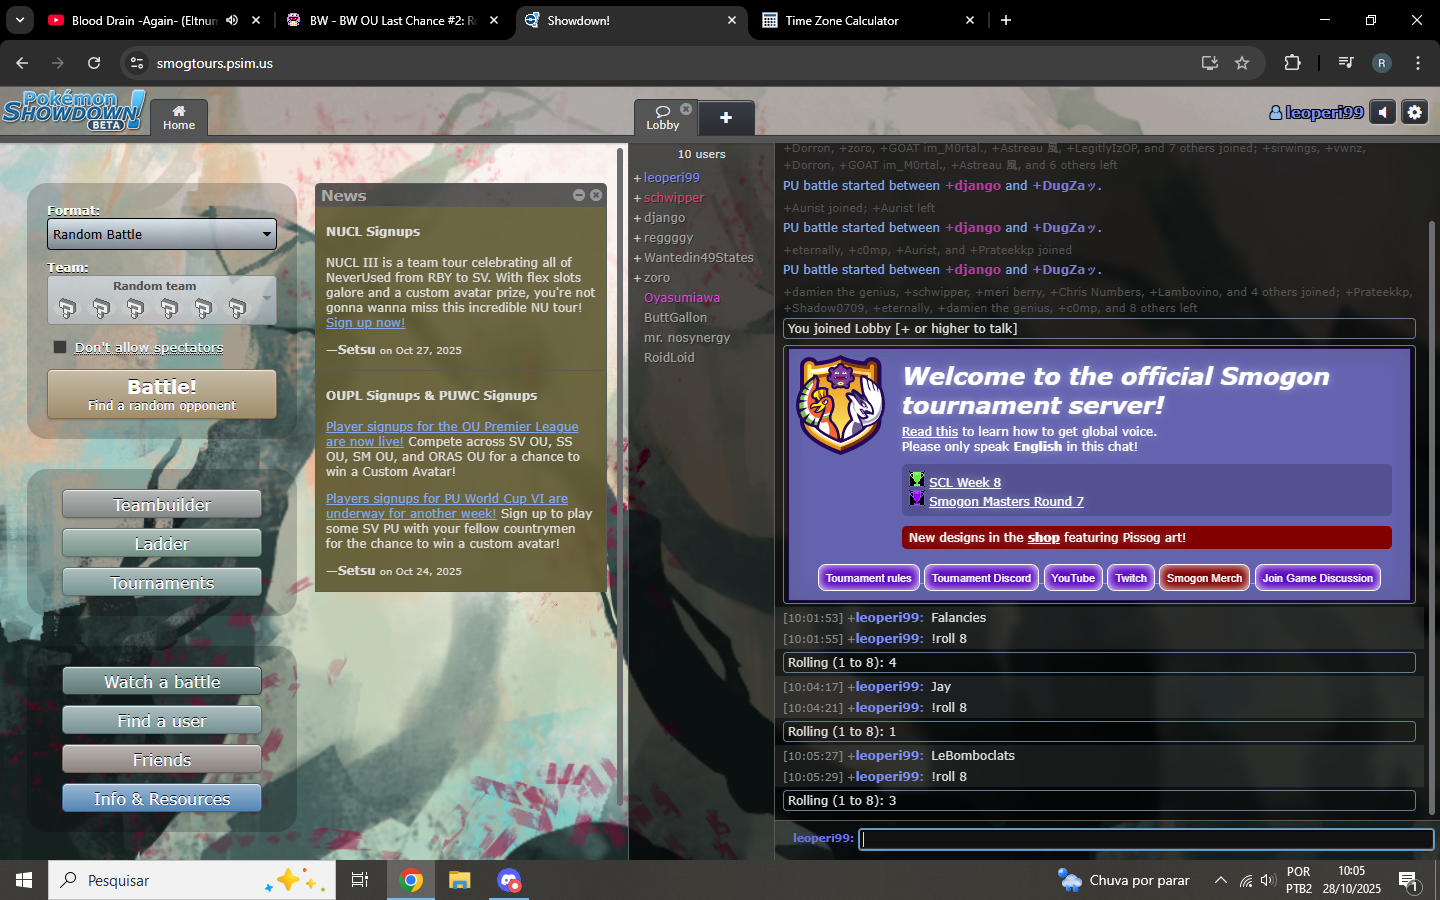Mute sound with the speaker button
This screenshot has width=1440, height=900.
coord(1383,113)
